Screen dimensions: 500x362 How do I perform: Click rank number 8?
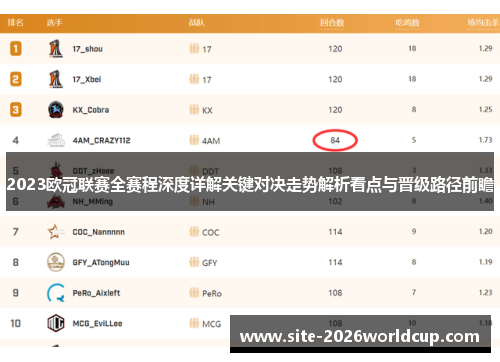pos(16,262)
